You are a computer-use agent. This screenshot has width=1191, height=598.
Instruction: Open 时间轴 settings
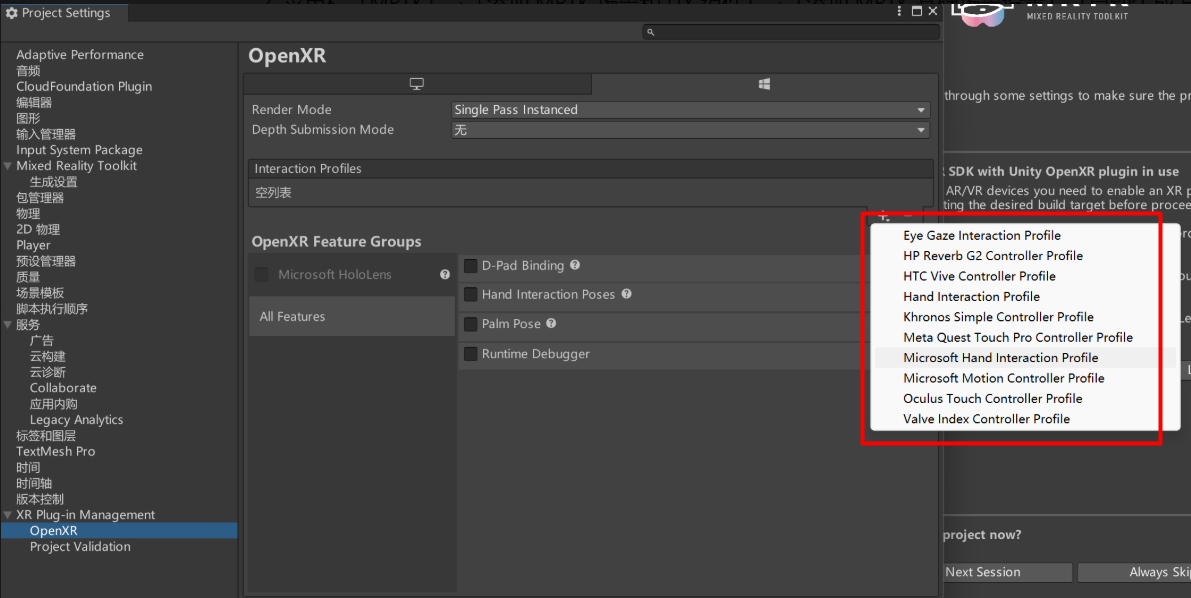33,483
